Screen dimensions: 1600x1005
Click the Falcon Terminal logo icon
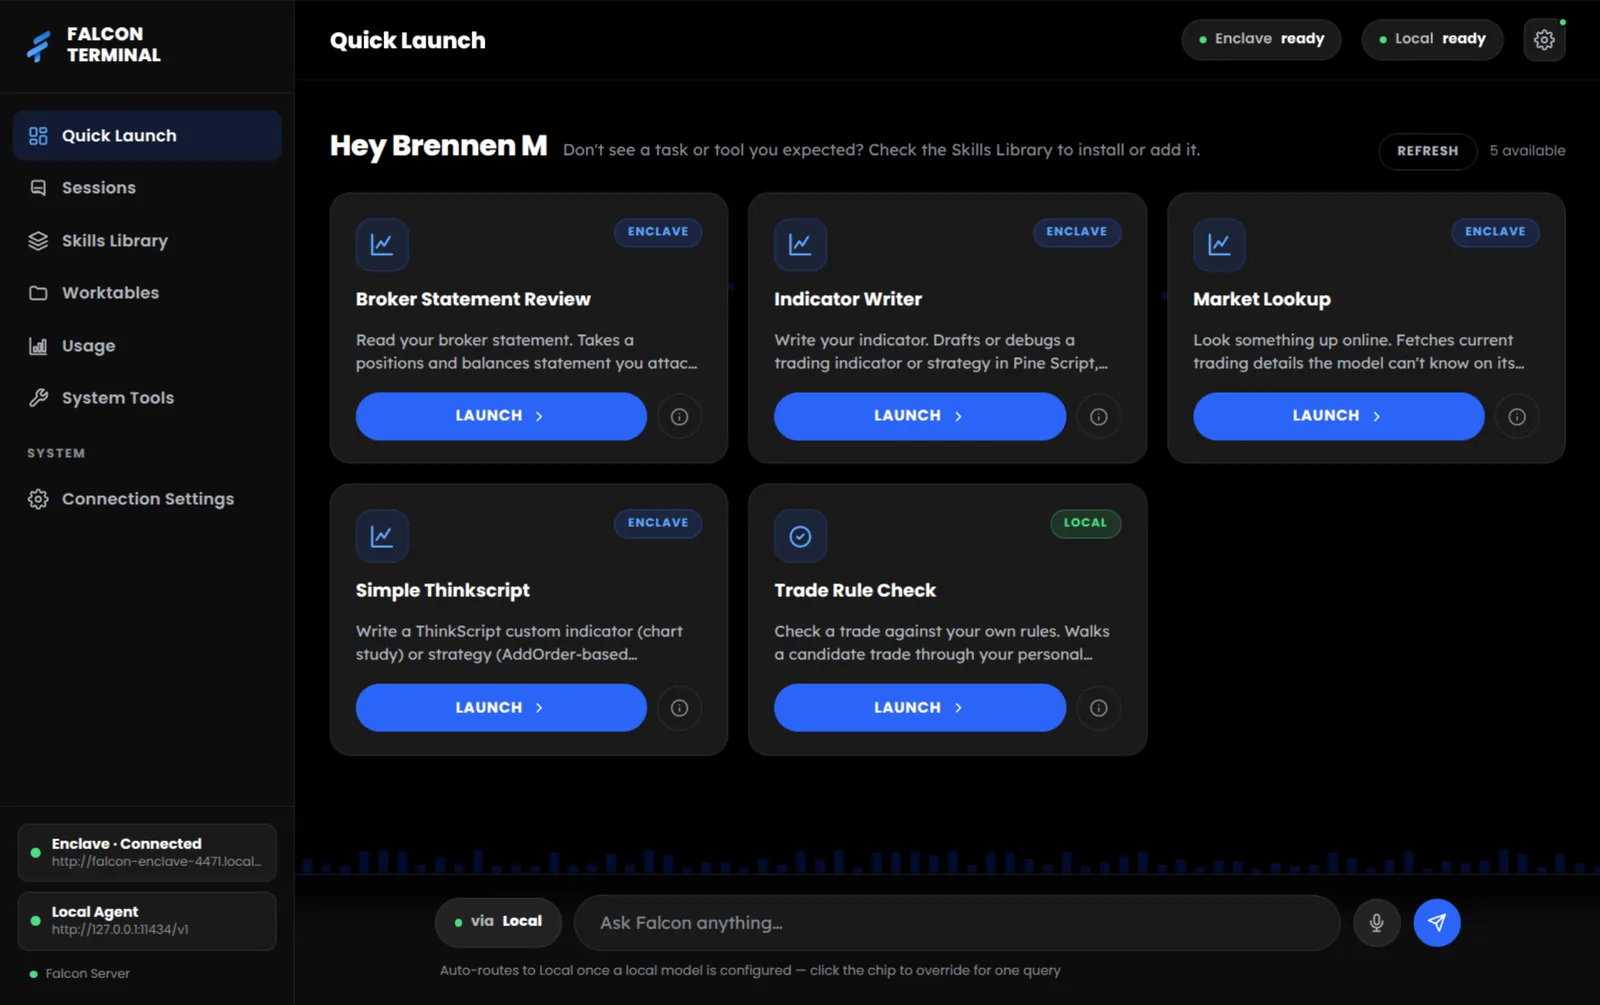tap(39, 45)
